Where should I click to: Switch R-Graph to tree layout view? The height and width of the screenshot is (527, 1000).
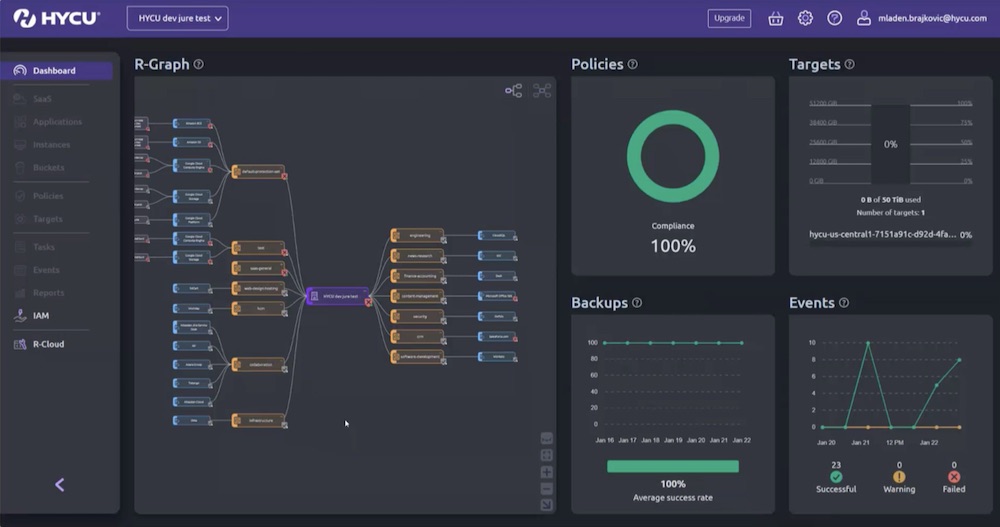pyautogui.click(x=513, y=91)
